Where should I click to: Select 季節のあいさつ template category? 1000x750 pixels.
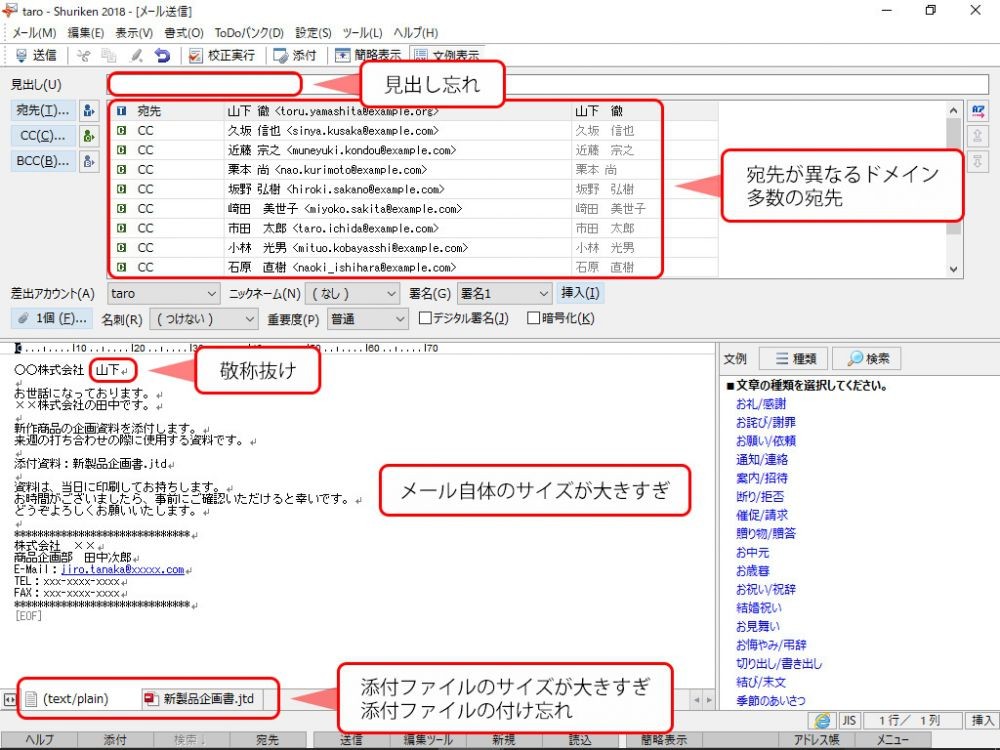tap(770, 700)
